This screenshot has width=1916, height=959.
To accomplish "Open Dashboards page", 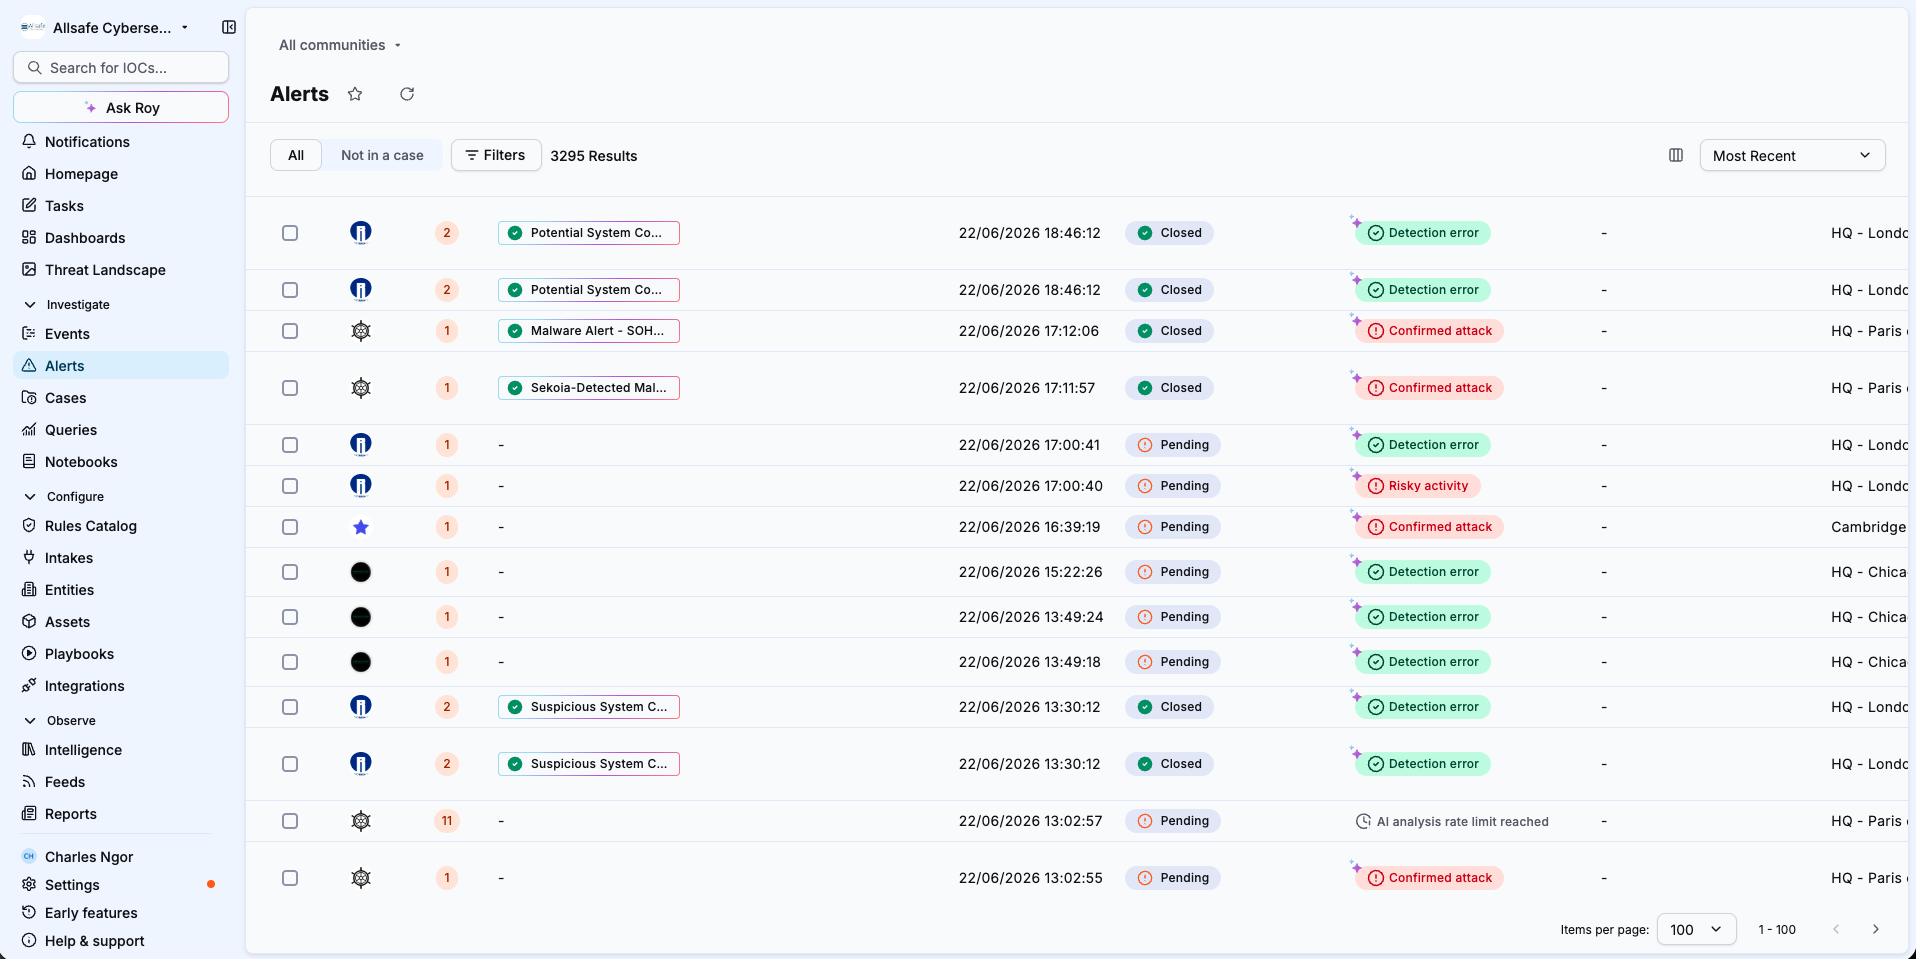I will (120, 238).
